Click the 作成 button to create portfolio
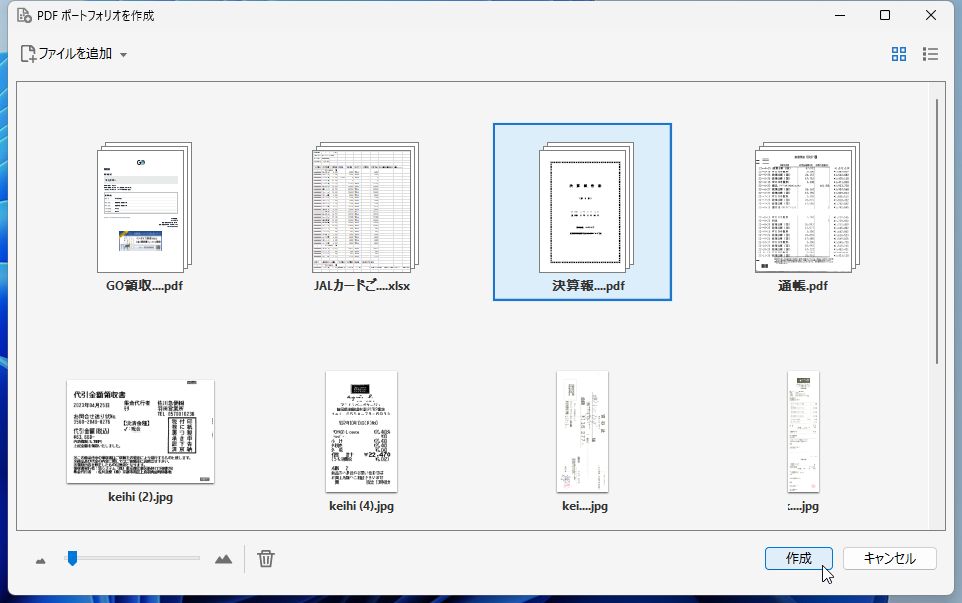Screen dimensions: 962x603 [x=799, y=559]
